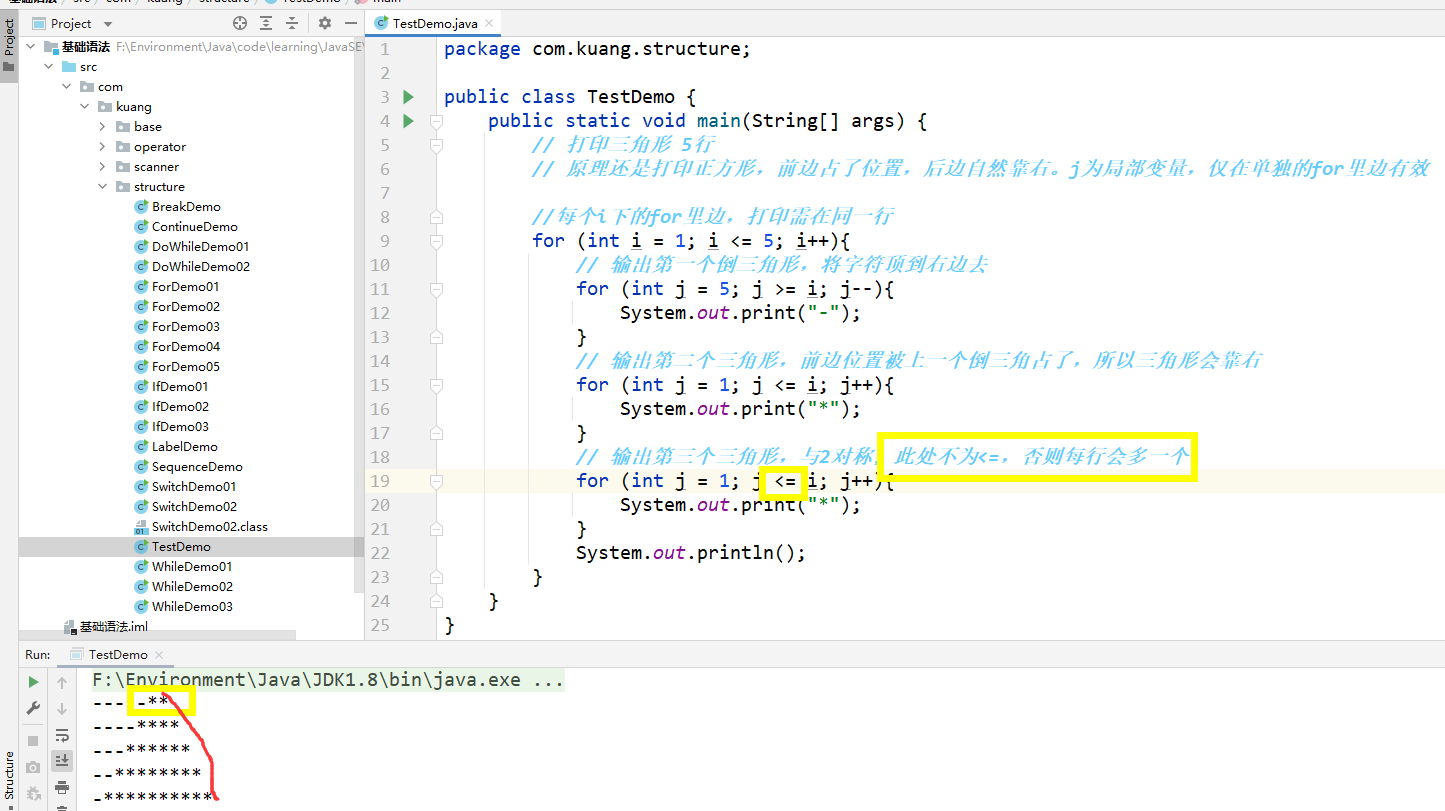The image size is (1445, 811).
Task: Collapse the 基础语法 root module
Action: pos(30,47)
